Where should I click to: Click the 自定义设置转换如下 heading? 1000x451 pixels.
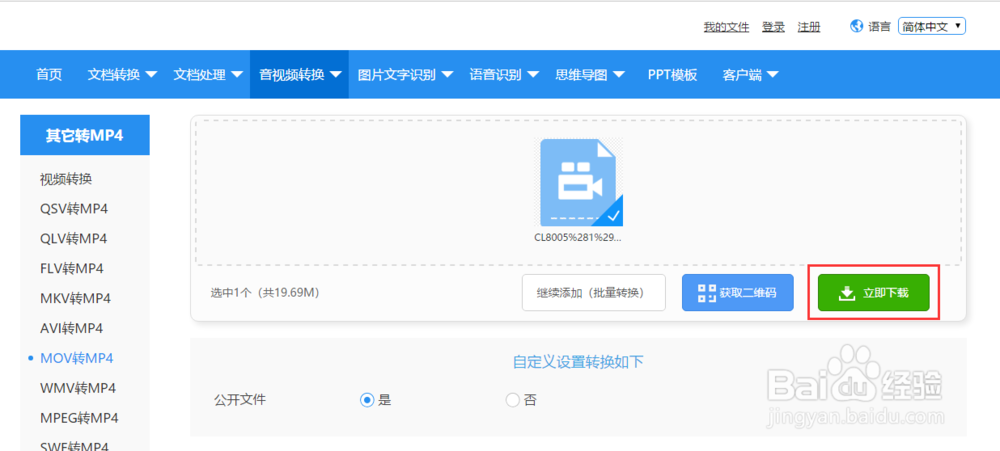tap(578, 362)
